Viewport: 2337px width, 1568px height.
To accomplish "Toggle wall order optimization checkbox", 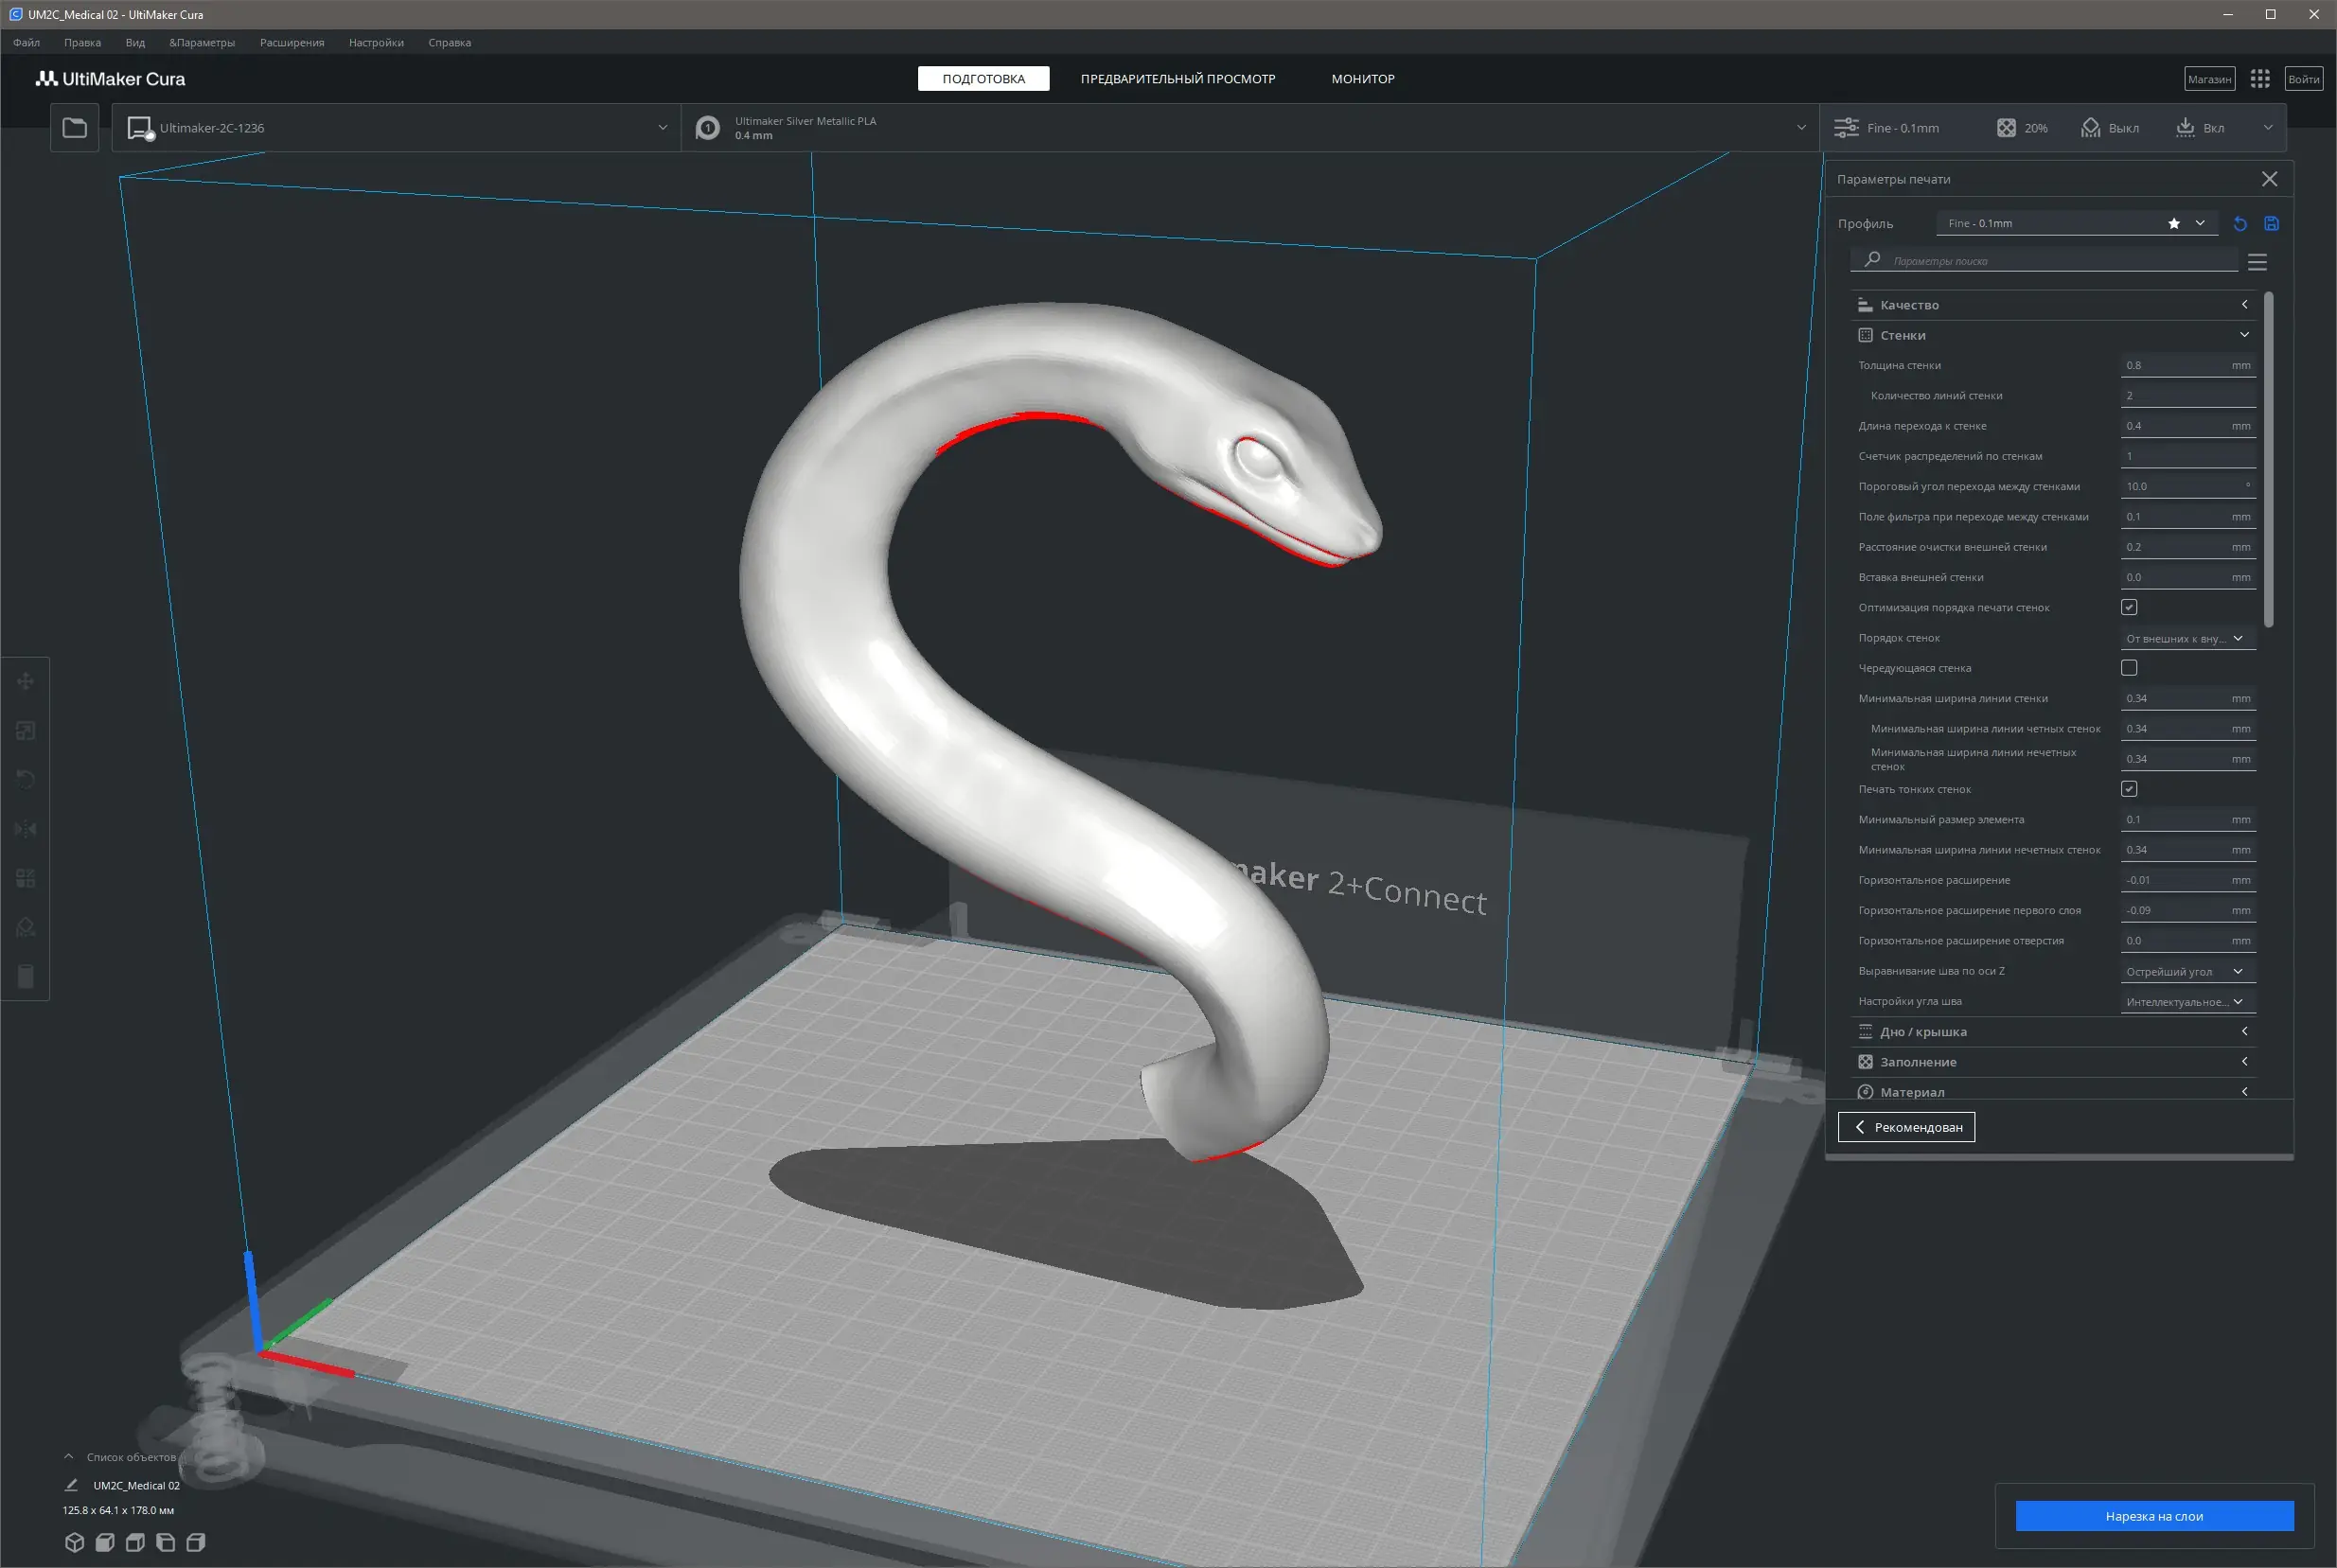I will 2129,607.
